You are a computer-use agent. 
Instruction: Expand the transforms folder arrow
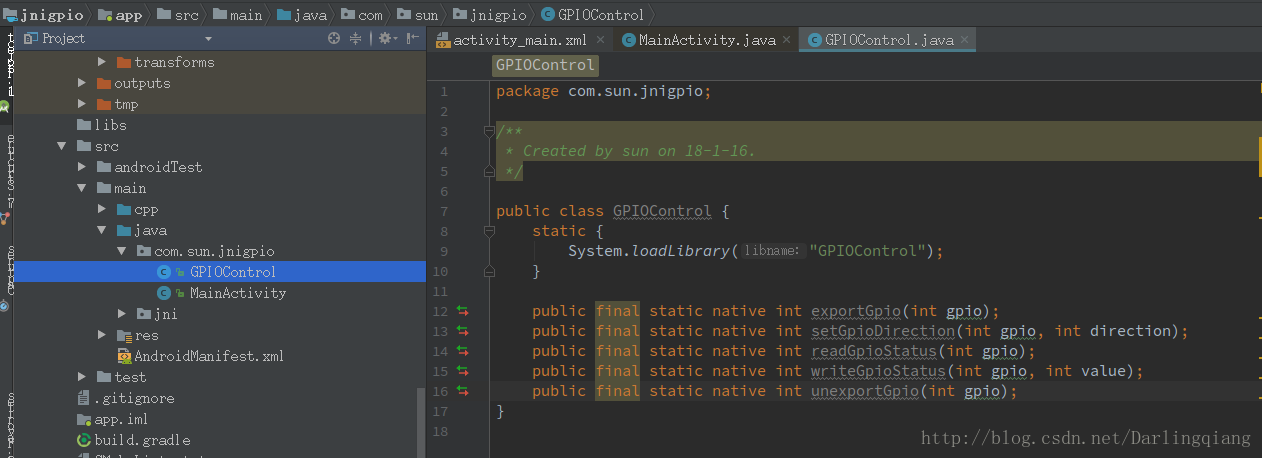tap(102, 62)
